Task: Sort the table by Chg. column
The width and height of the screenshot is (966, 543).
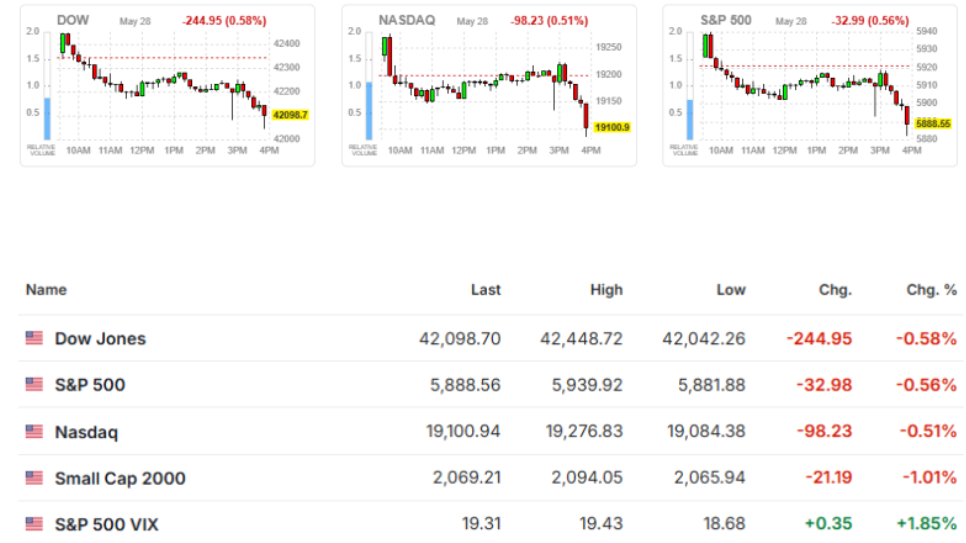Action: (x=835, y=290)
